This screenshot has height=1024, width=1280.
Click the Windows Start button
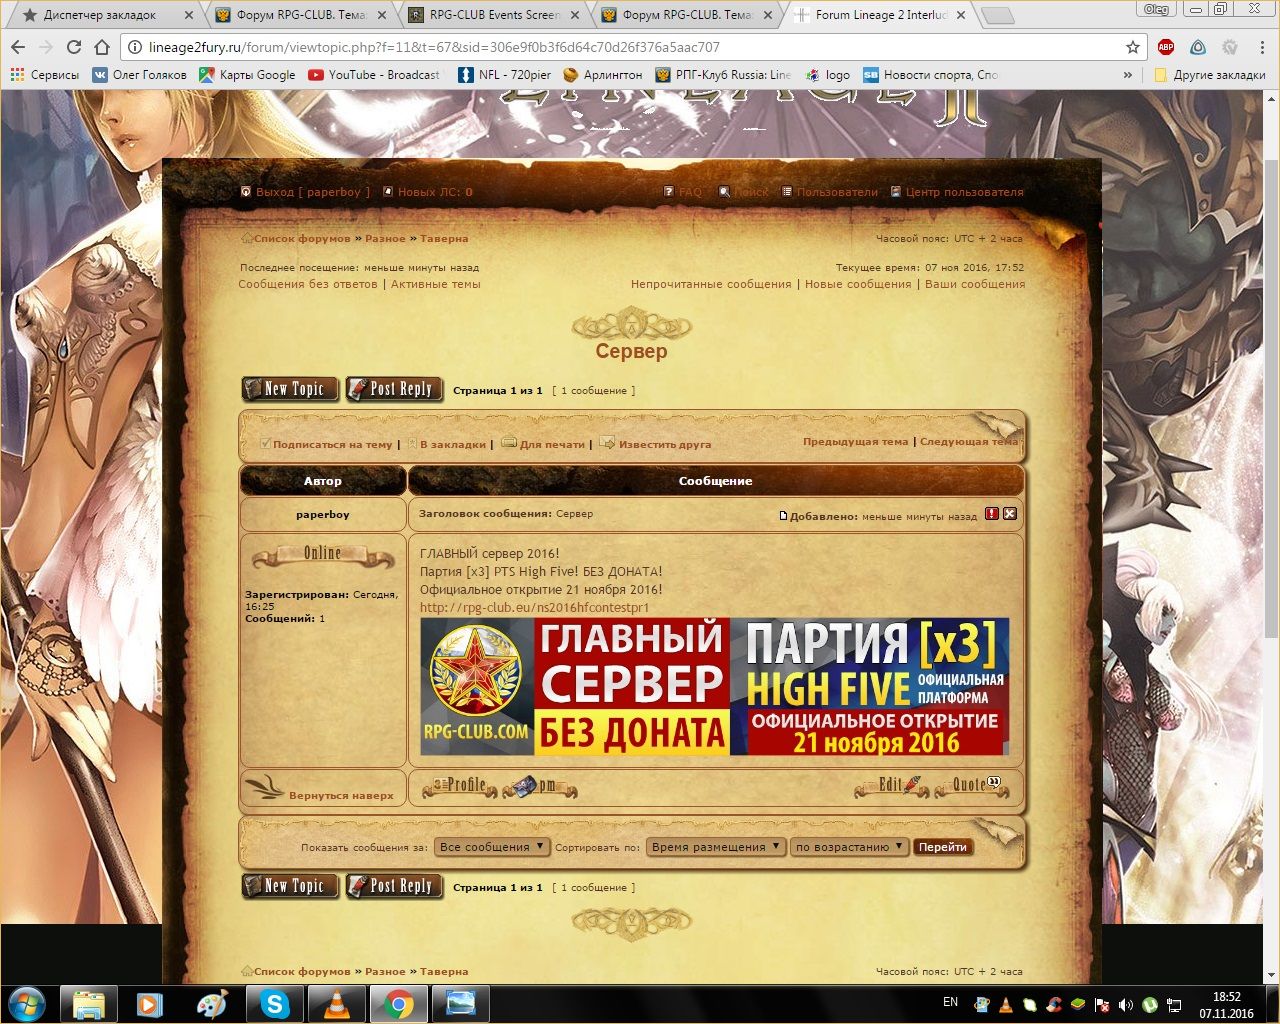[27, 1003]
